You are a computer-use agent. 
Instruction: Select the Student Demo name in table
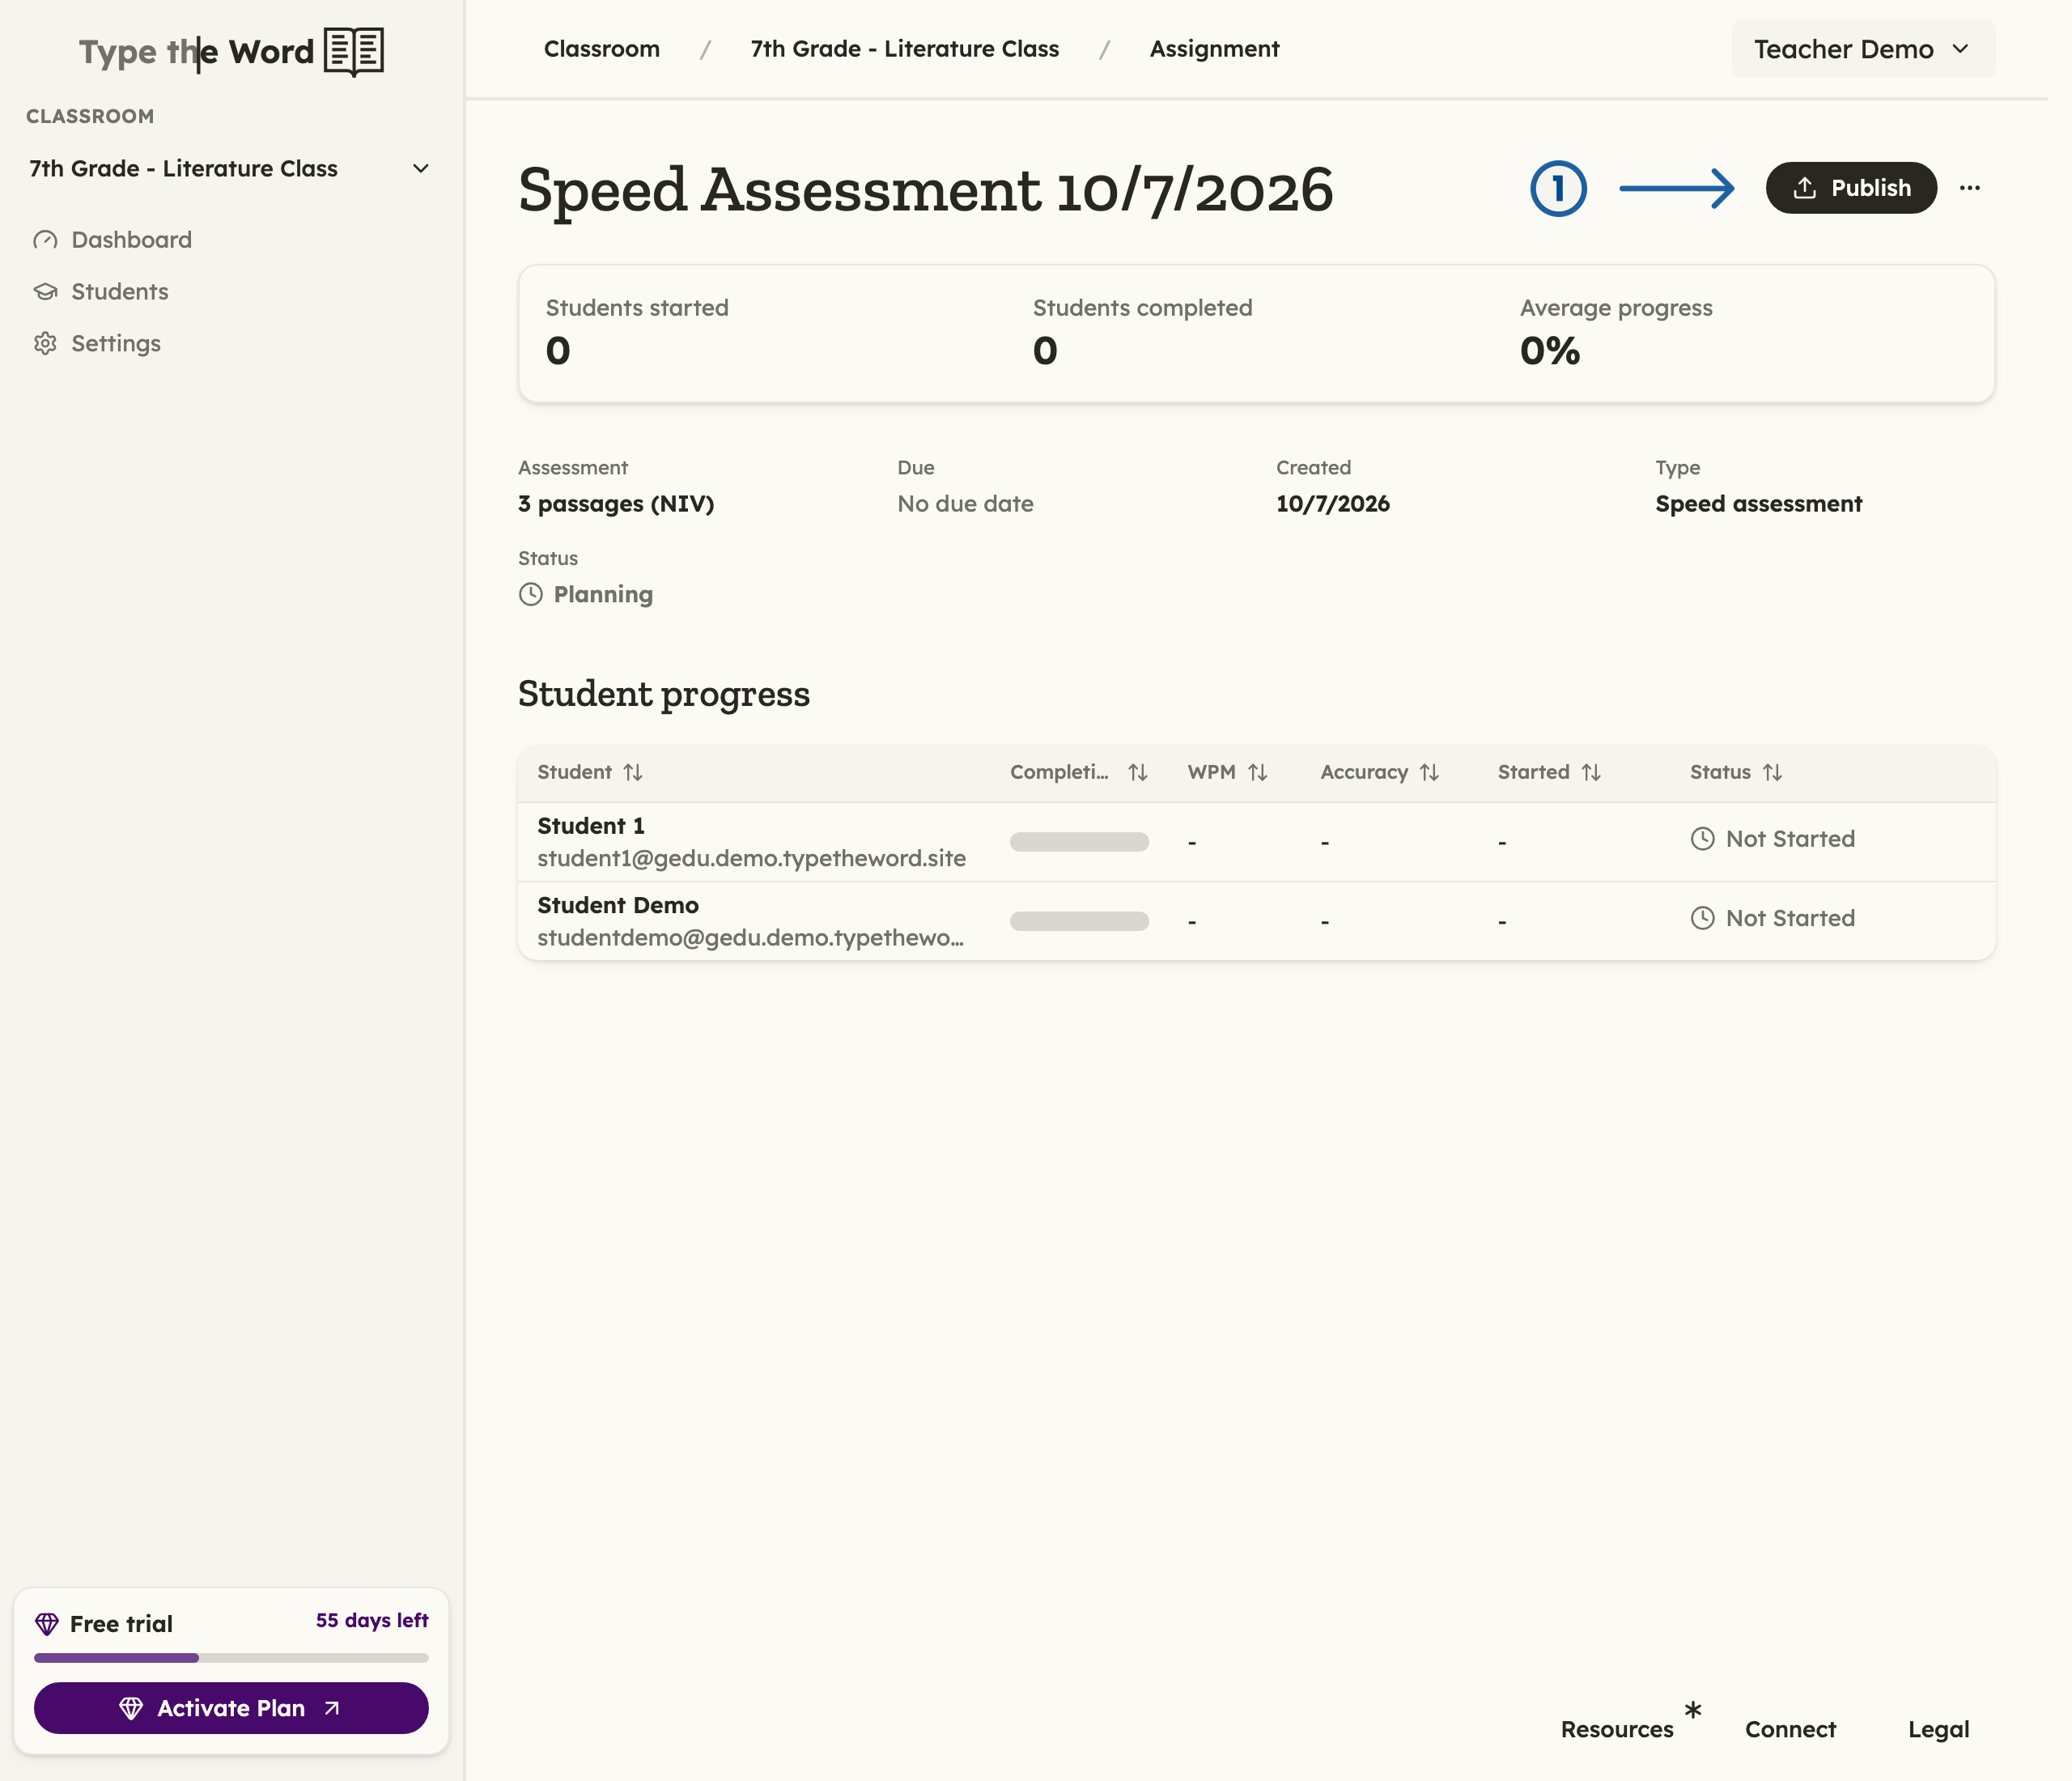(618, 905)
